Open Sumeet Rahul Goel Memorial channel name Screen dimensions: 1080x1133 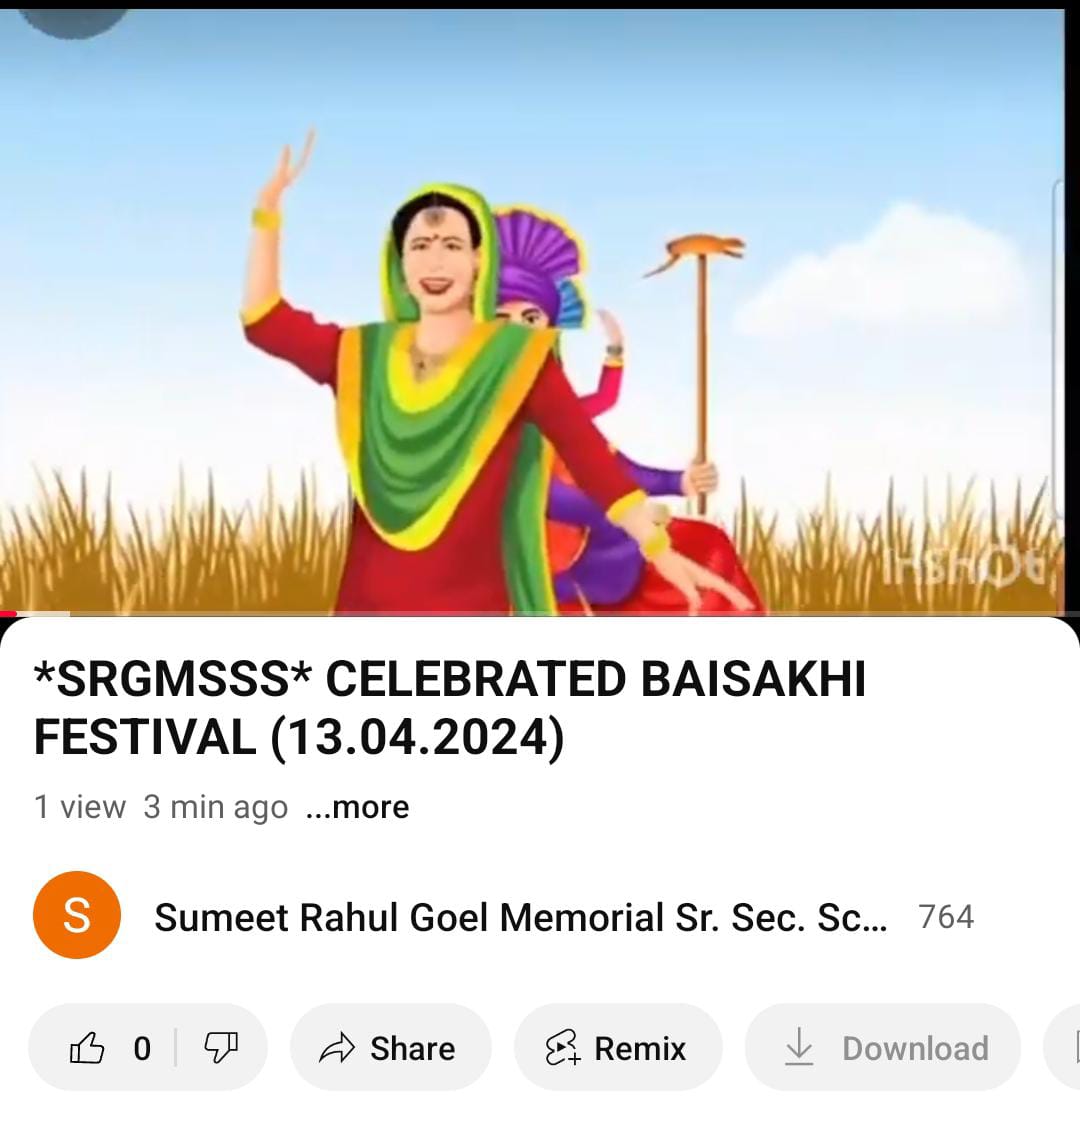tap(521, 918)
